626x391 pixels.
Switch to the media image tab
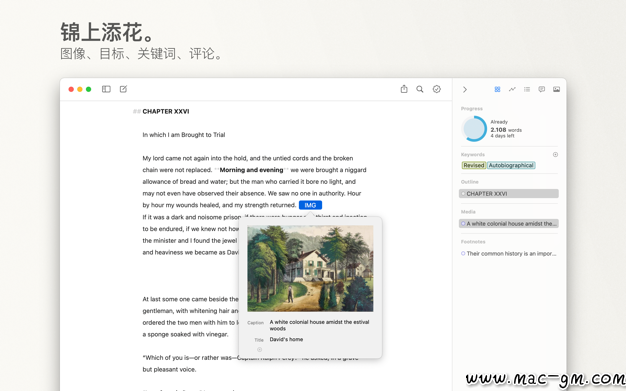(557, 89)
